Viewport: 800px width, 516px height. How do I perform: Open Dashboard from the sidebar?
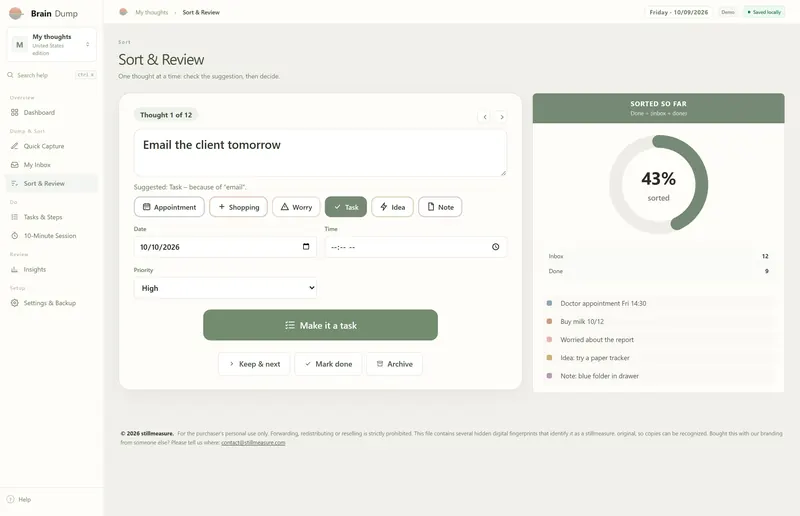(52, 112)
